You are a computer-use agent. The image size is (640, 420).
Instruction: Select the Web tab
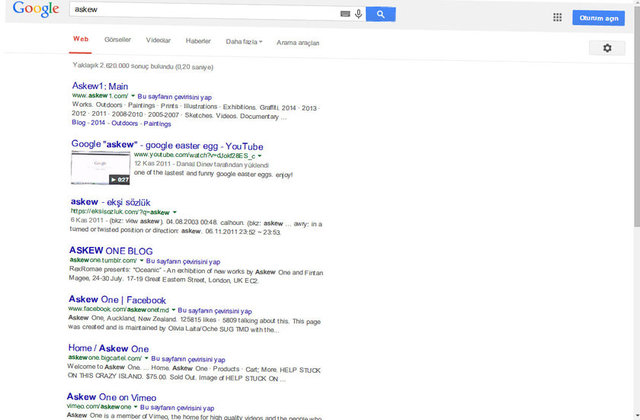[x=80, y=39]
